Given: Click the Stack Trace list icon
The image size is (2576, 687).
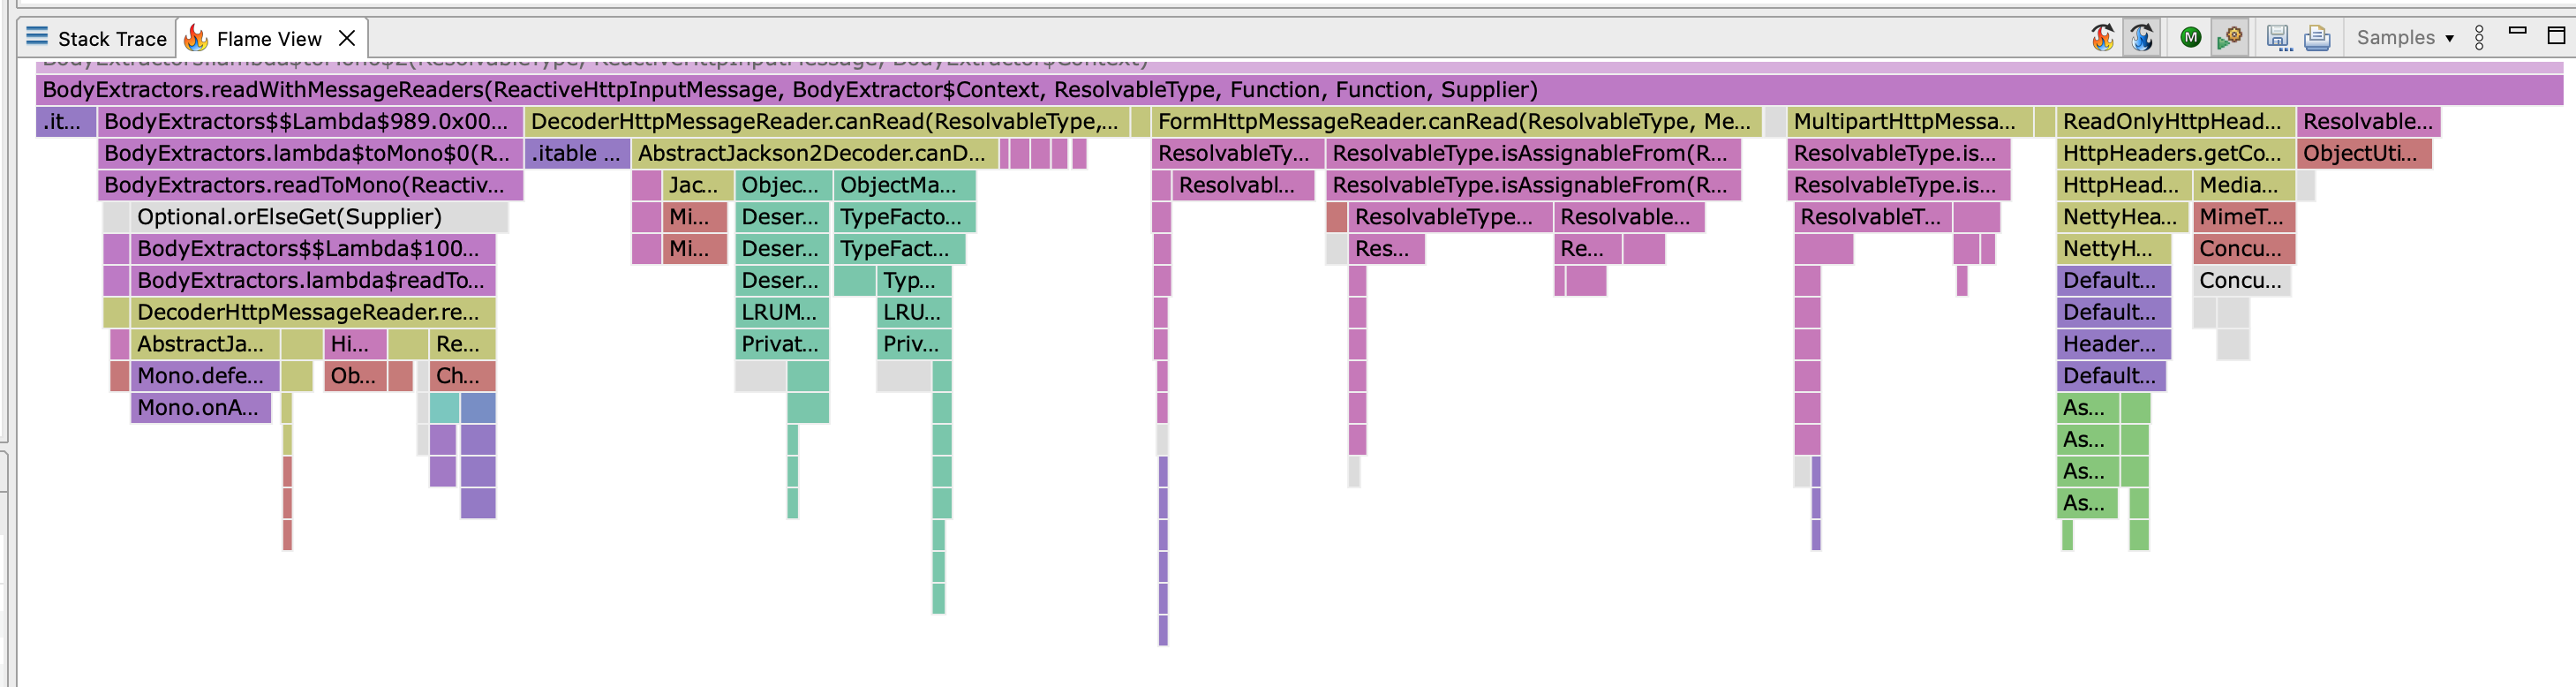Looking at the screenshot, I should pyautogui.click(x=37, y=37).
